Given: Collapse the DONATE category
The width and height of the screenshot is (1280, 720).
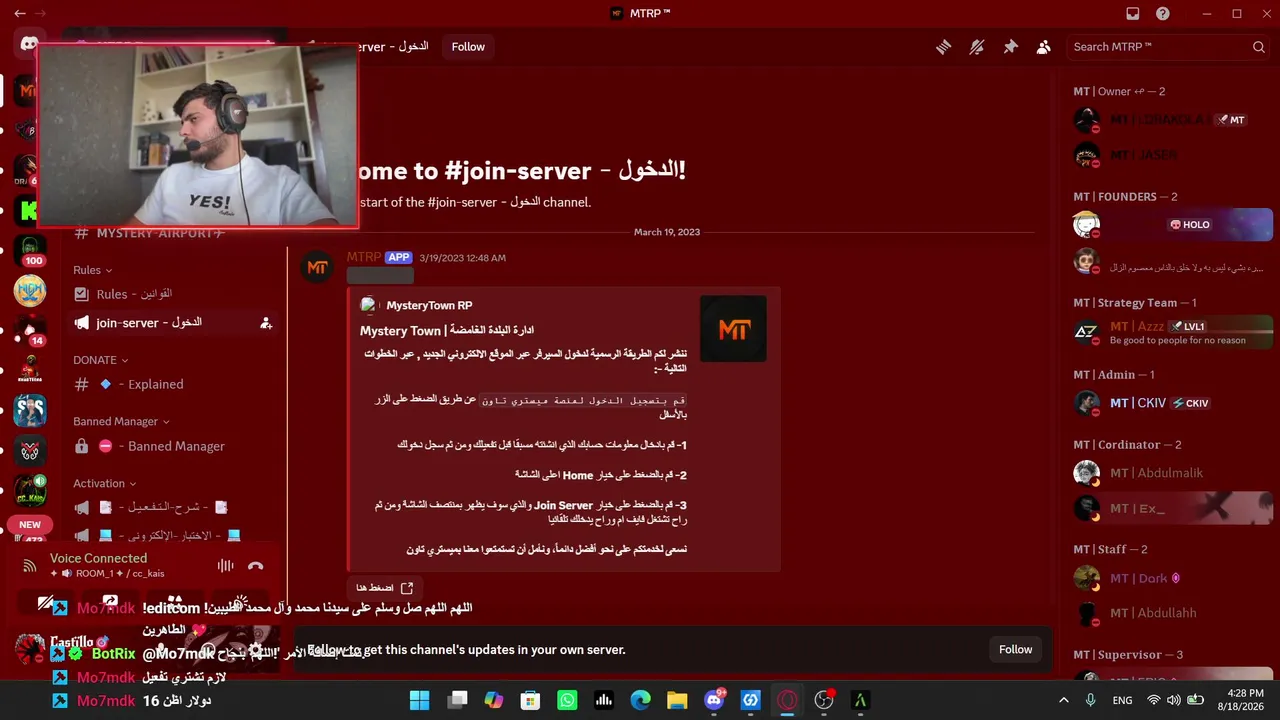Looking at the screenshot, I should tap(100, 360).
